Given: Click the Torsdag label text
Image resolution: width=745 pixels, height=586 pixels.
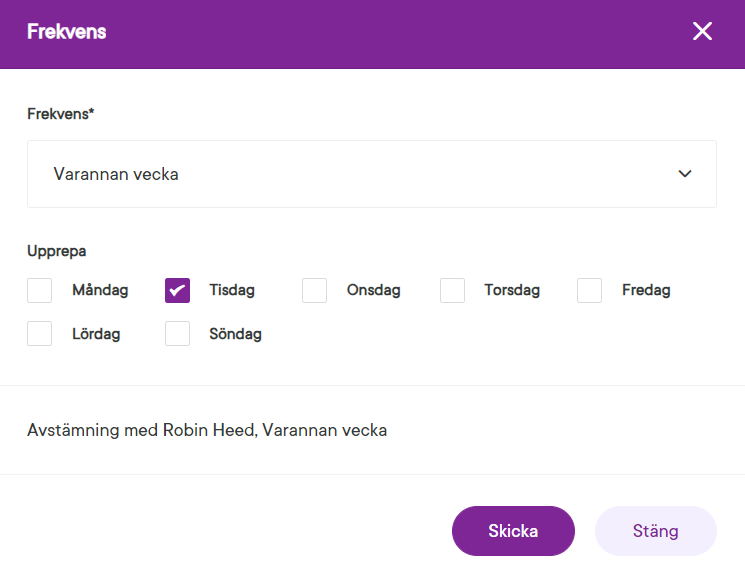Looking at the screenshot, I should pos(512,291).
